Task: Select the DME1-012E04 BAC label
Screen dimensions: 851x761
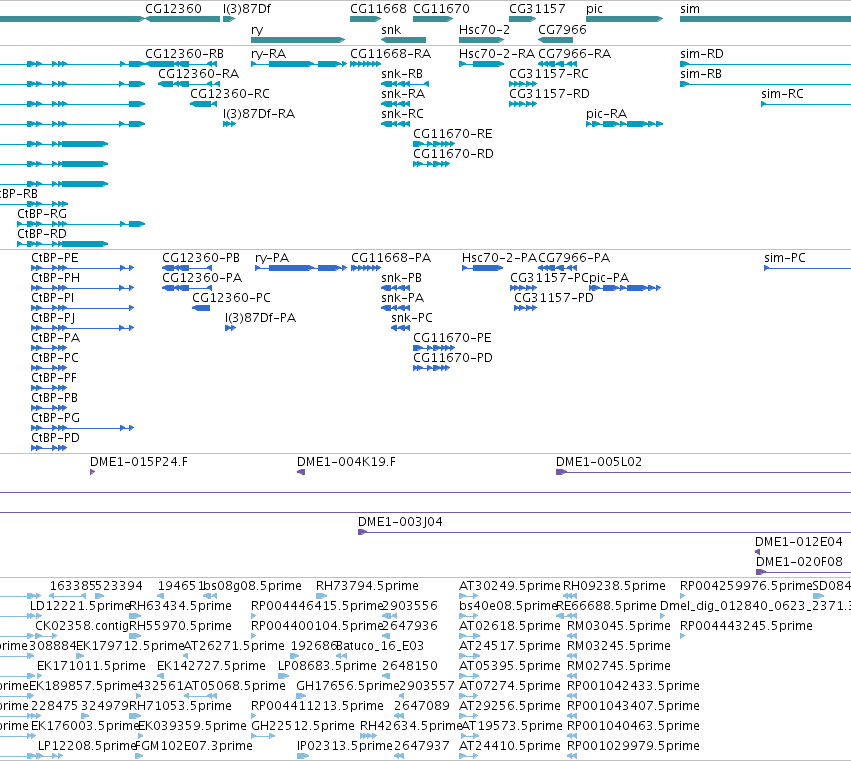Action: coord(798,542)
